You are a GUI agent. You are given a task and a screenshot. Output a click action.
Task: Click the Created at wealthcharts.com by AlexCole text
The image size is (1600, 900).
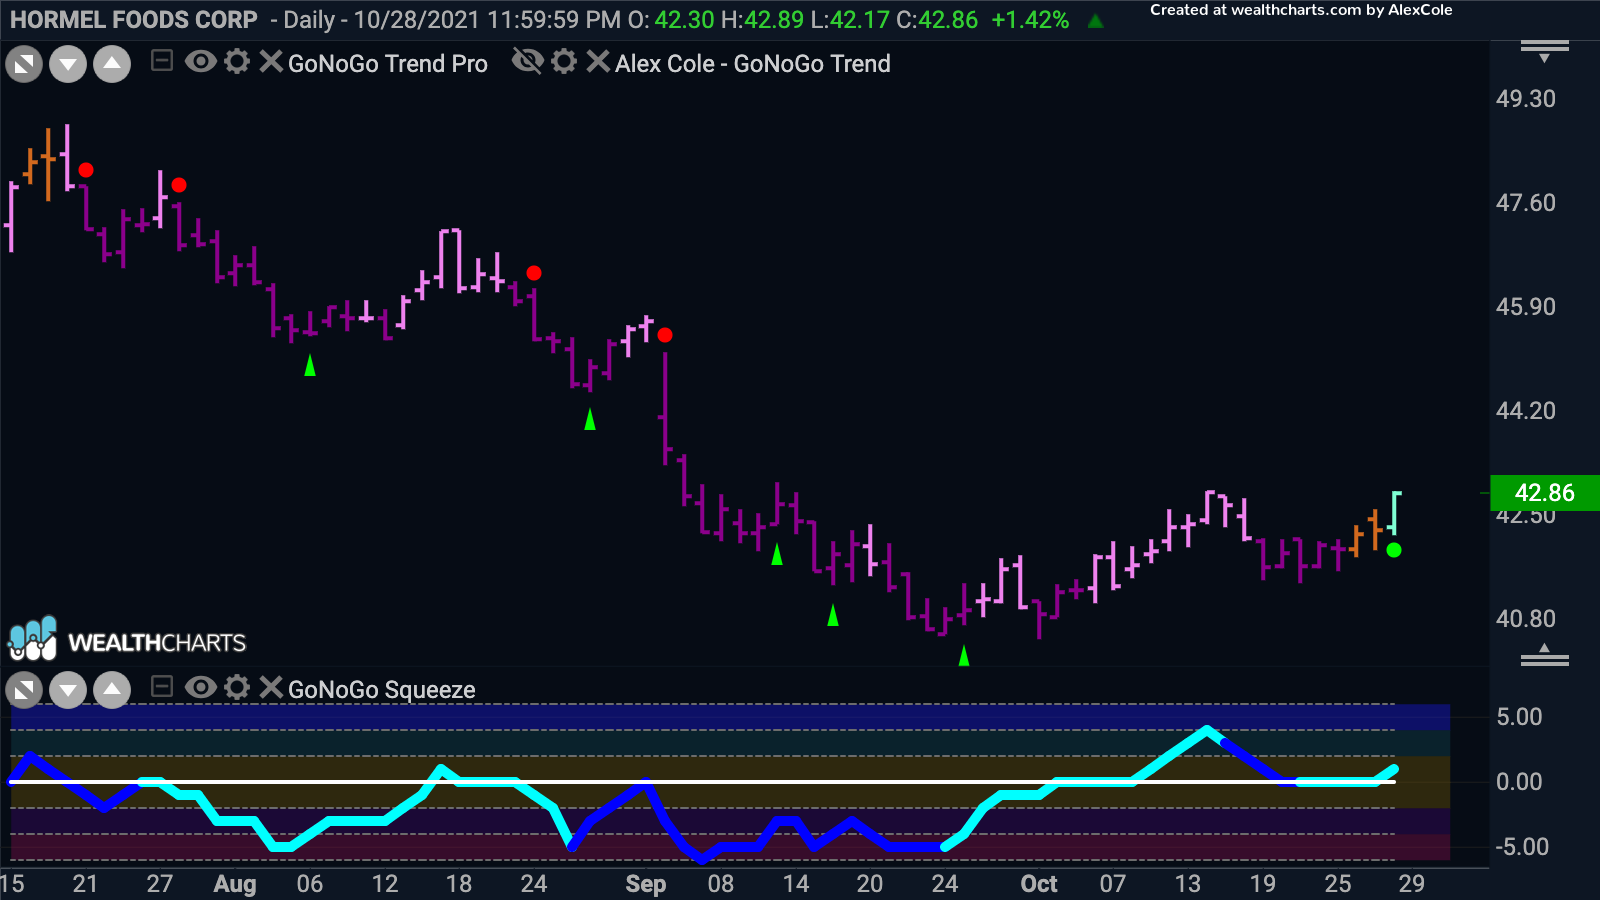pyautogui.click(x=1301, y=10)
